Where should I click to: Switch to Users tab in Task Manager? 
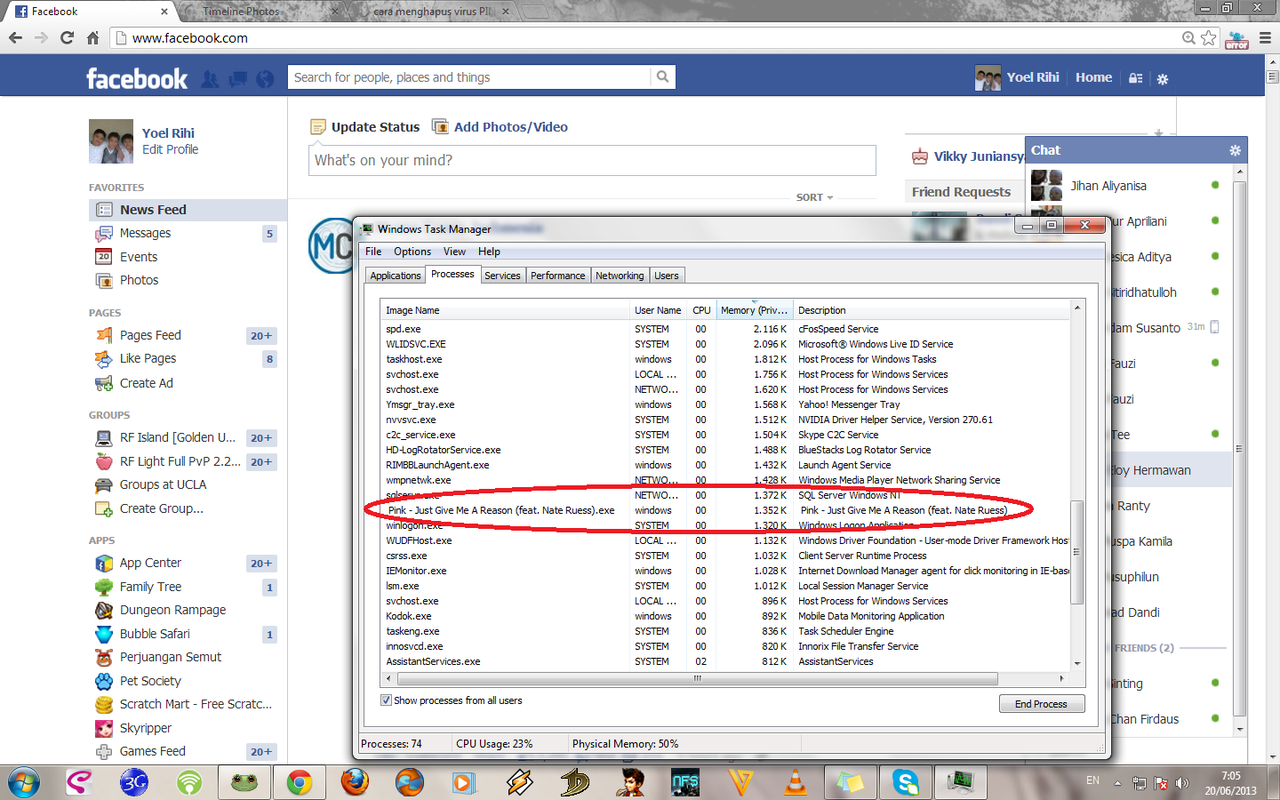click(x=667, y=276)
